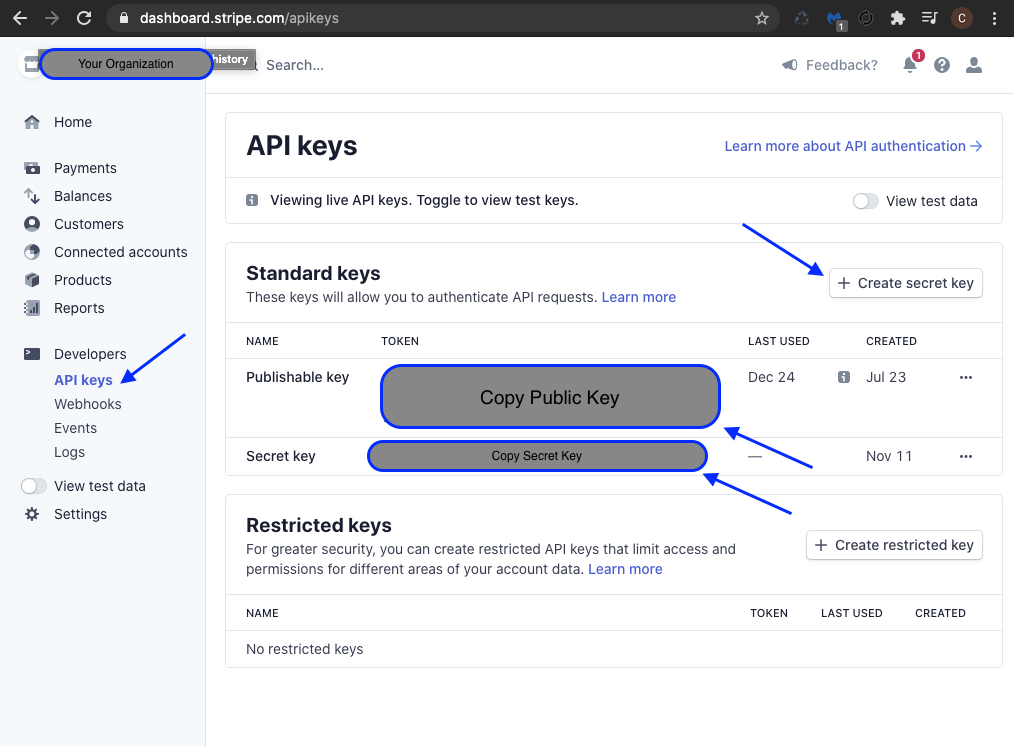Click the circular sync extension icon
Image resolution: width=1014 pixels, height=746 pixels.
pyautogui.click(x=866, y=18)
